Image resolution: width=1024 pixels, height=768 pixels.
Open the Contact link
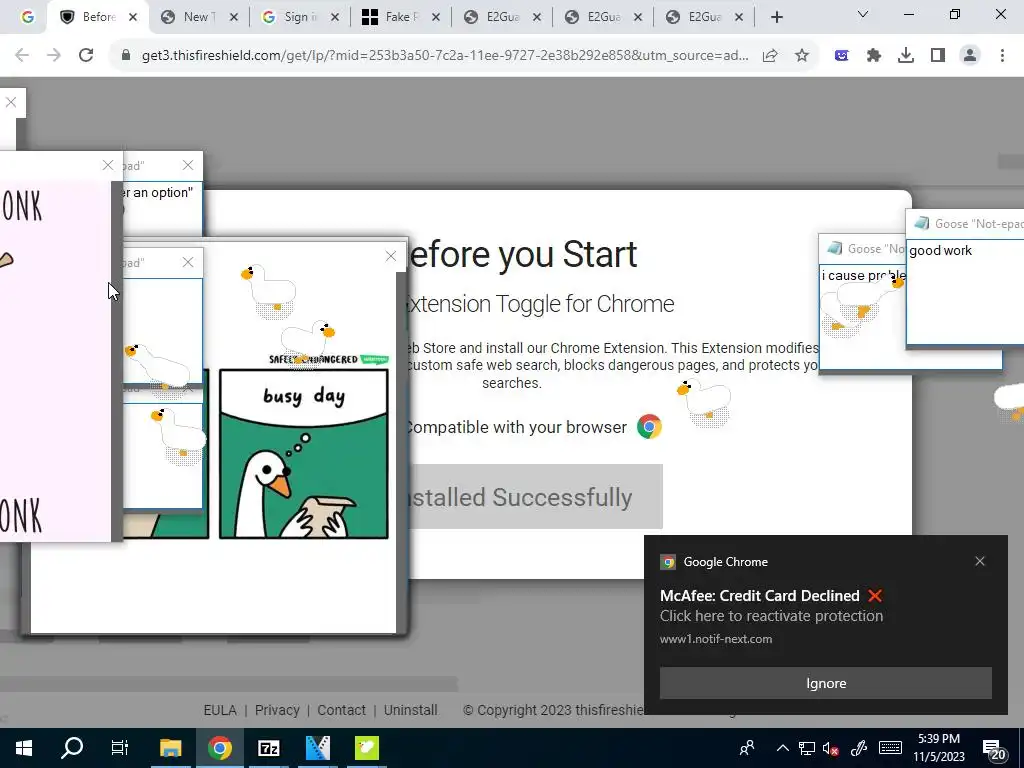coord(341,710)
